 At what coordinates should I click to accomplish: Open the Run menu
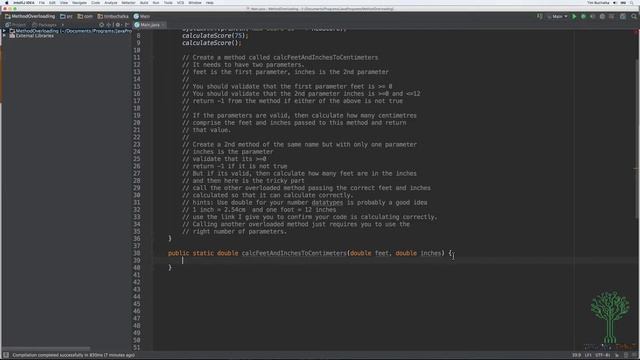click(x=156, y=2)
